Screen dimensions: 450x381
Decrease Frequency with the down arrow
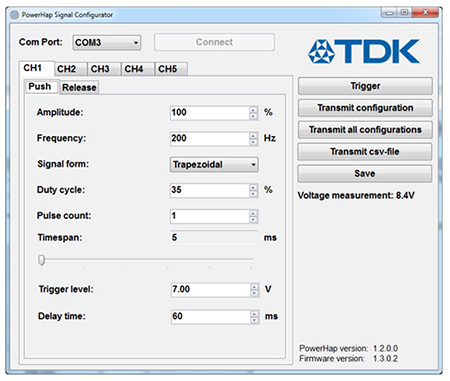pyautogui.click(x=253, y=142)
